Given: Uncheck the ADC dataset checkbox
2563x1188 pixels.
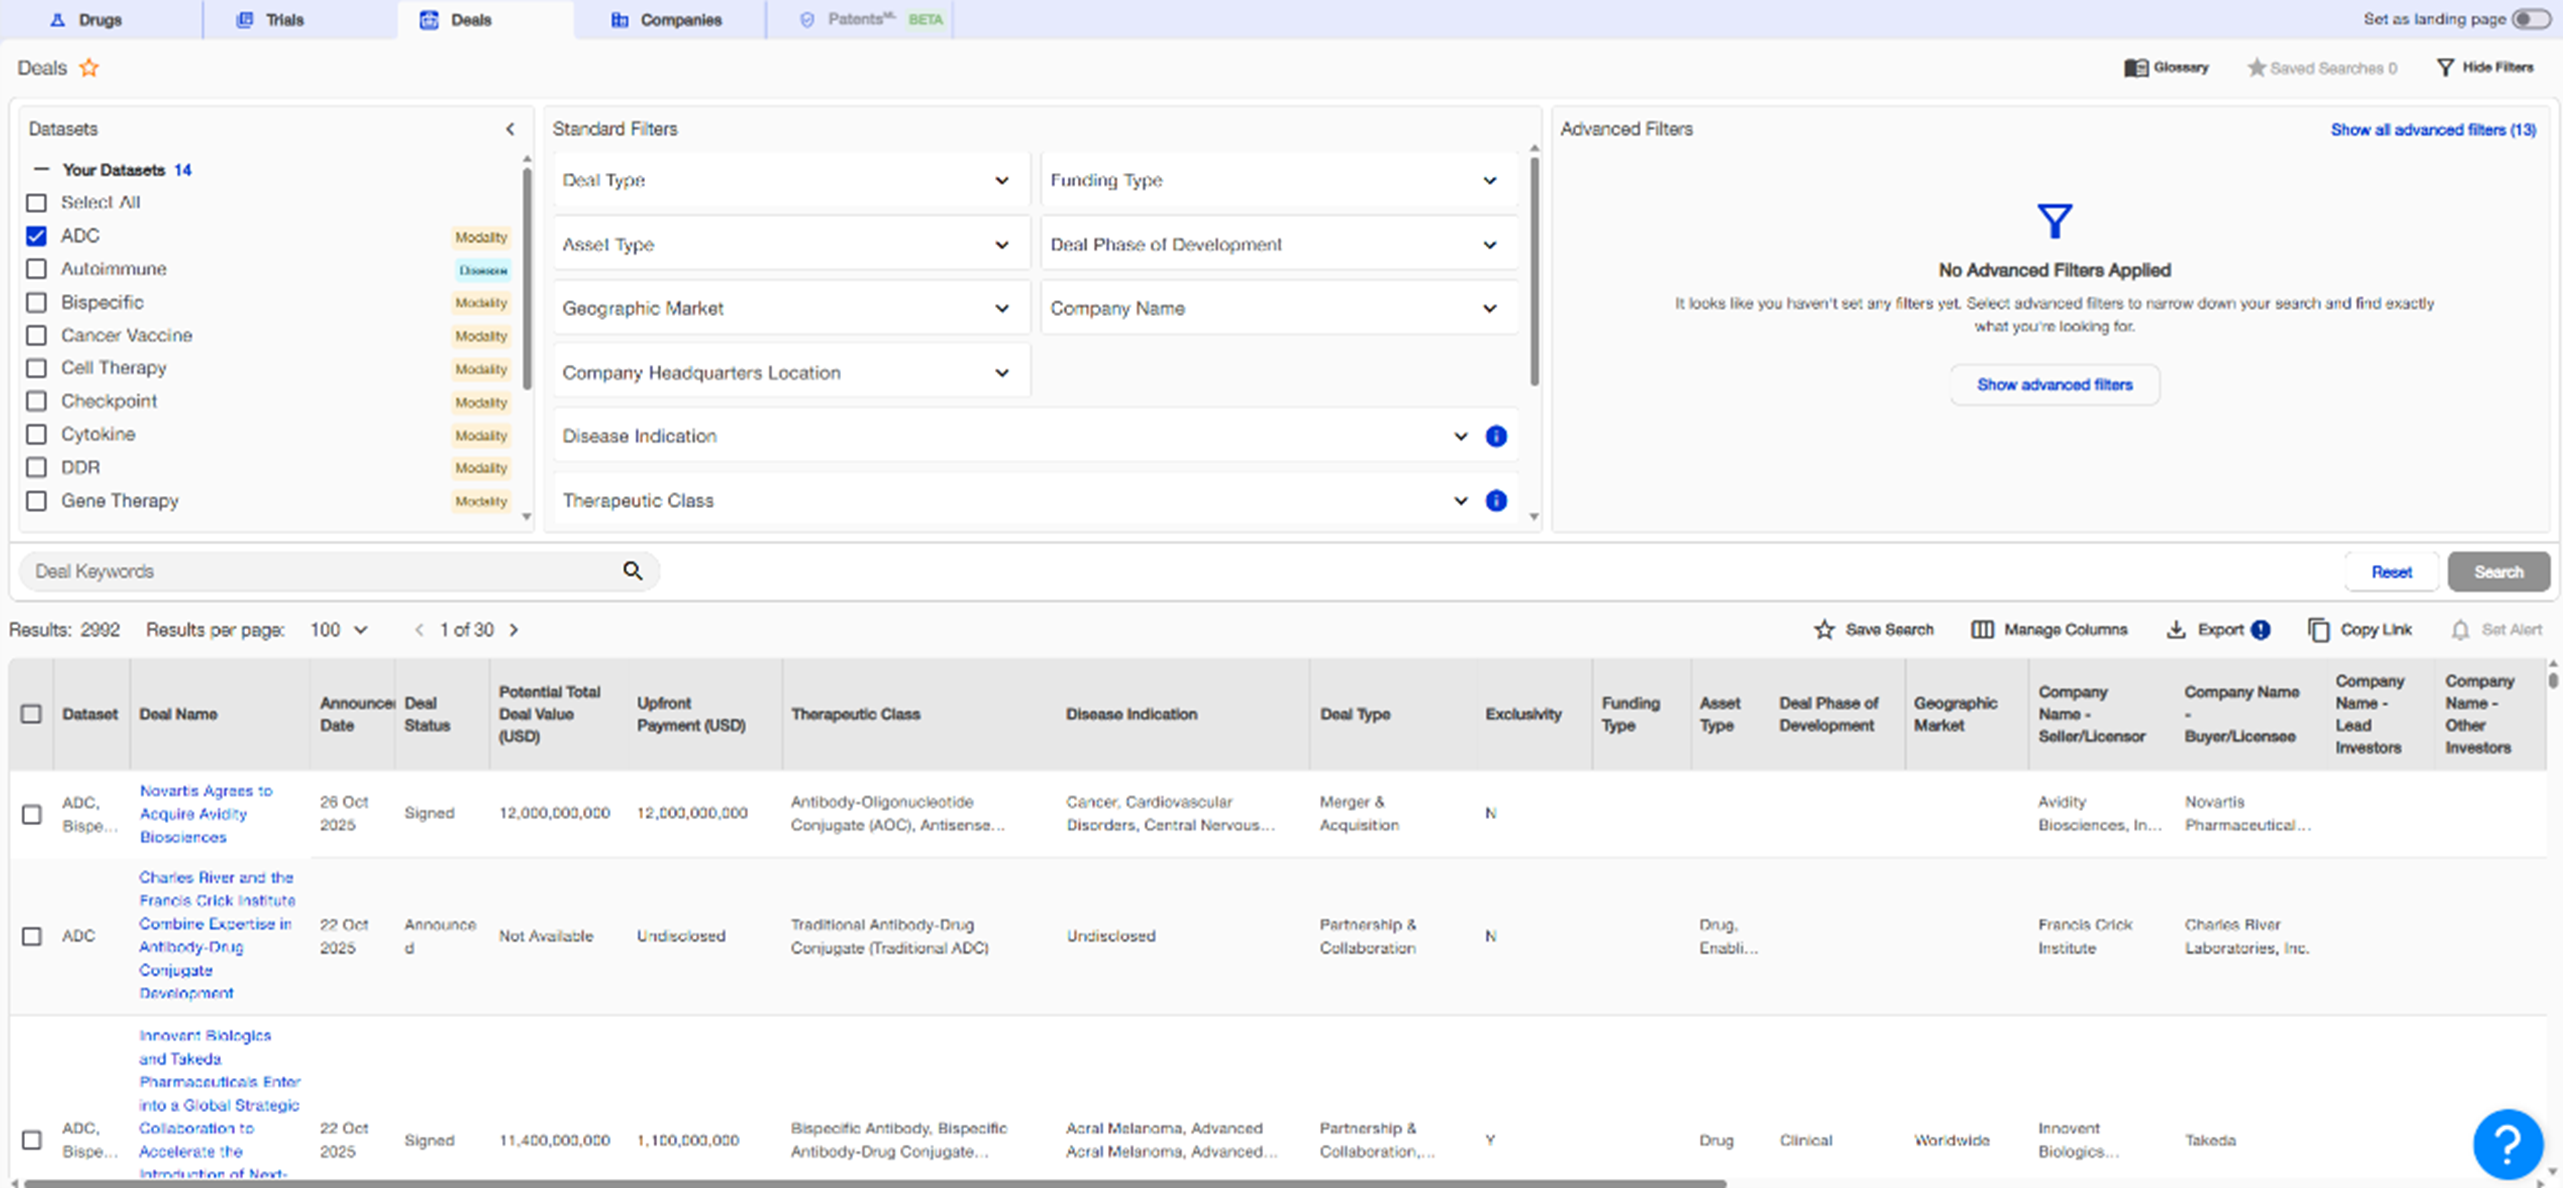Looking at the screenshot, I should point(37,236).
